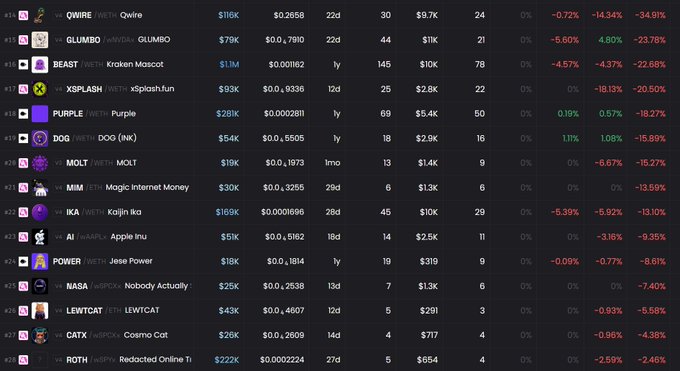
Task: Open the CATX Cosmo Cat logo
Action: tap(40, 335)
